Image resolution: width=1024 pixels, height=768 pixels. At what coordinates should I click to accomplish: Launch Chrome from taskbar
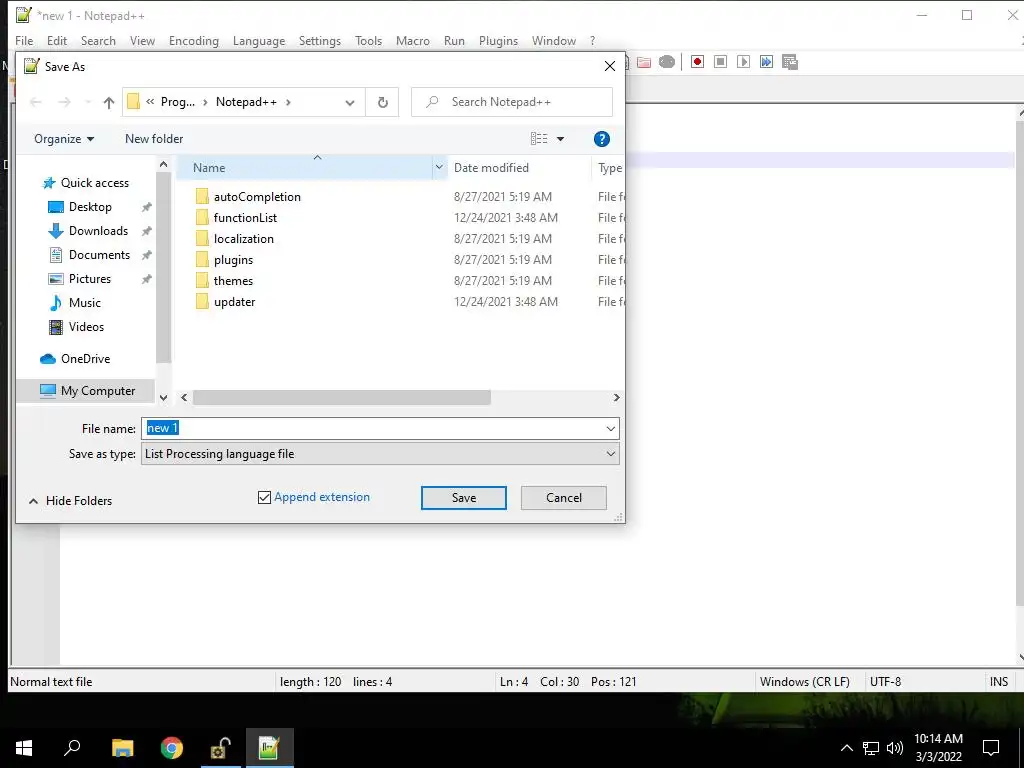click(x=172, y=748)
